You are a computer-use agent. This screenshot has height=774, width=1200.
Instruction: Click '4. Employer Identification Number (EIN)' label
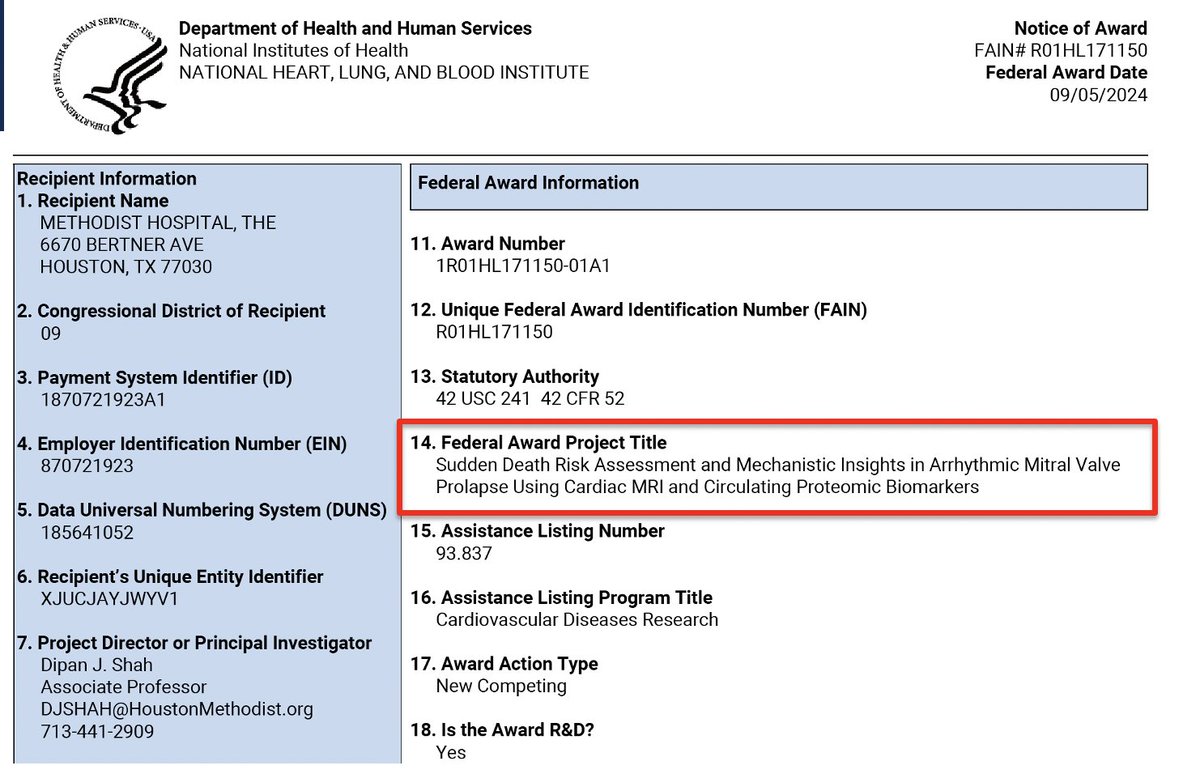(x=183, y=444)
